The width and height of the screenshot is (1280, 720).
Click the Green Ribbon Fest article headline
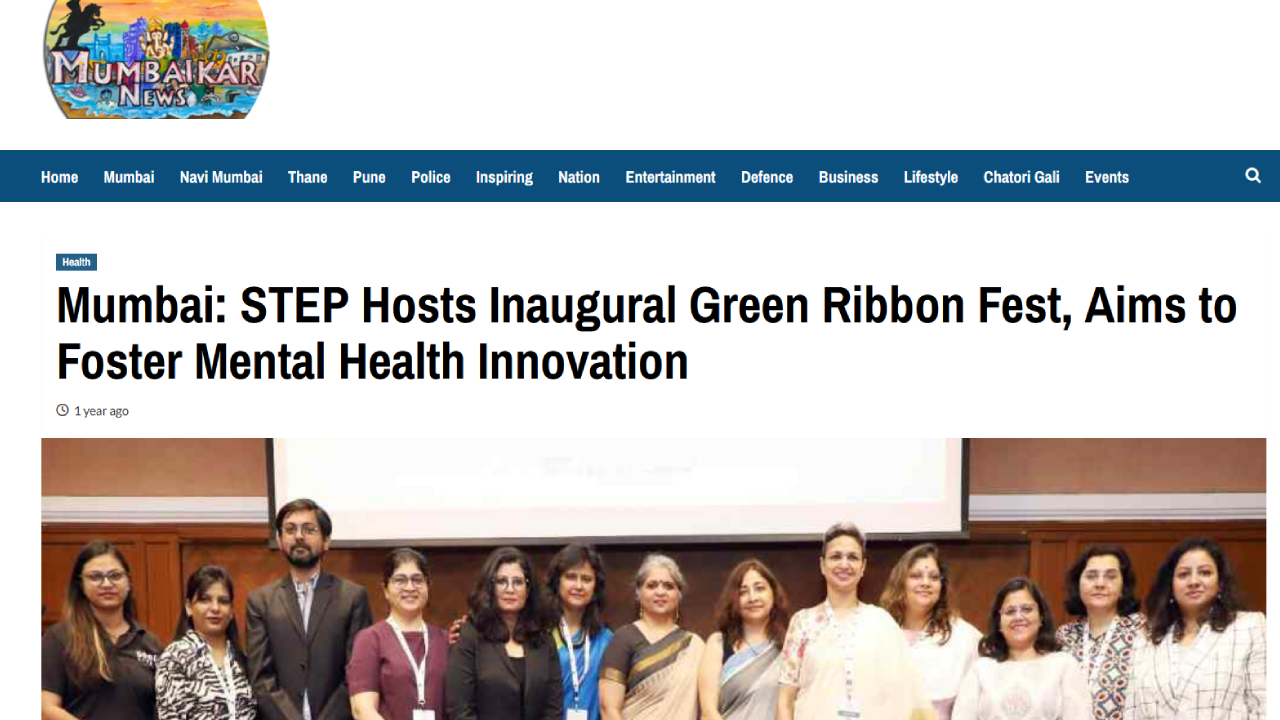point(646,333)
